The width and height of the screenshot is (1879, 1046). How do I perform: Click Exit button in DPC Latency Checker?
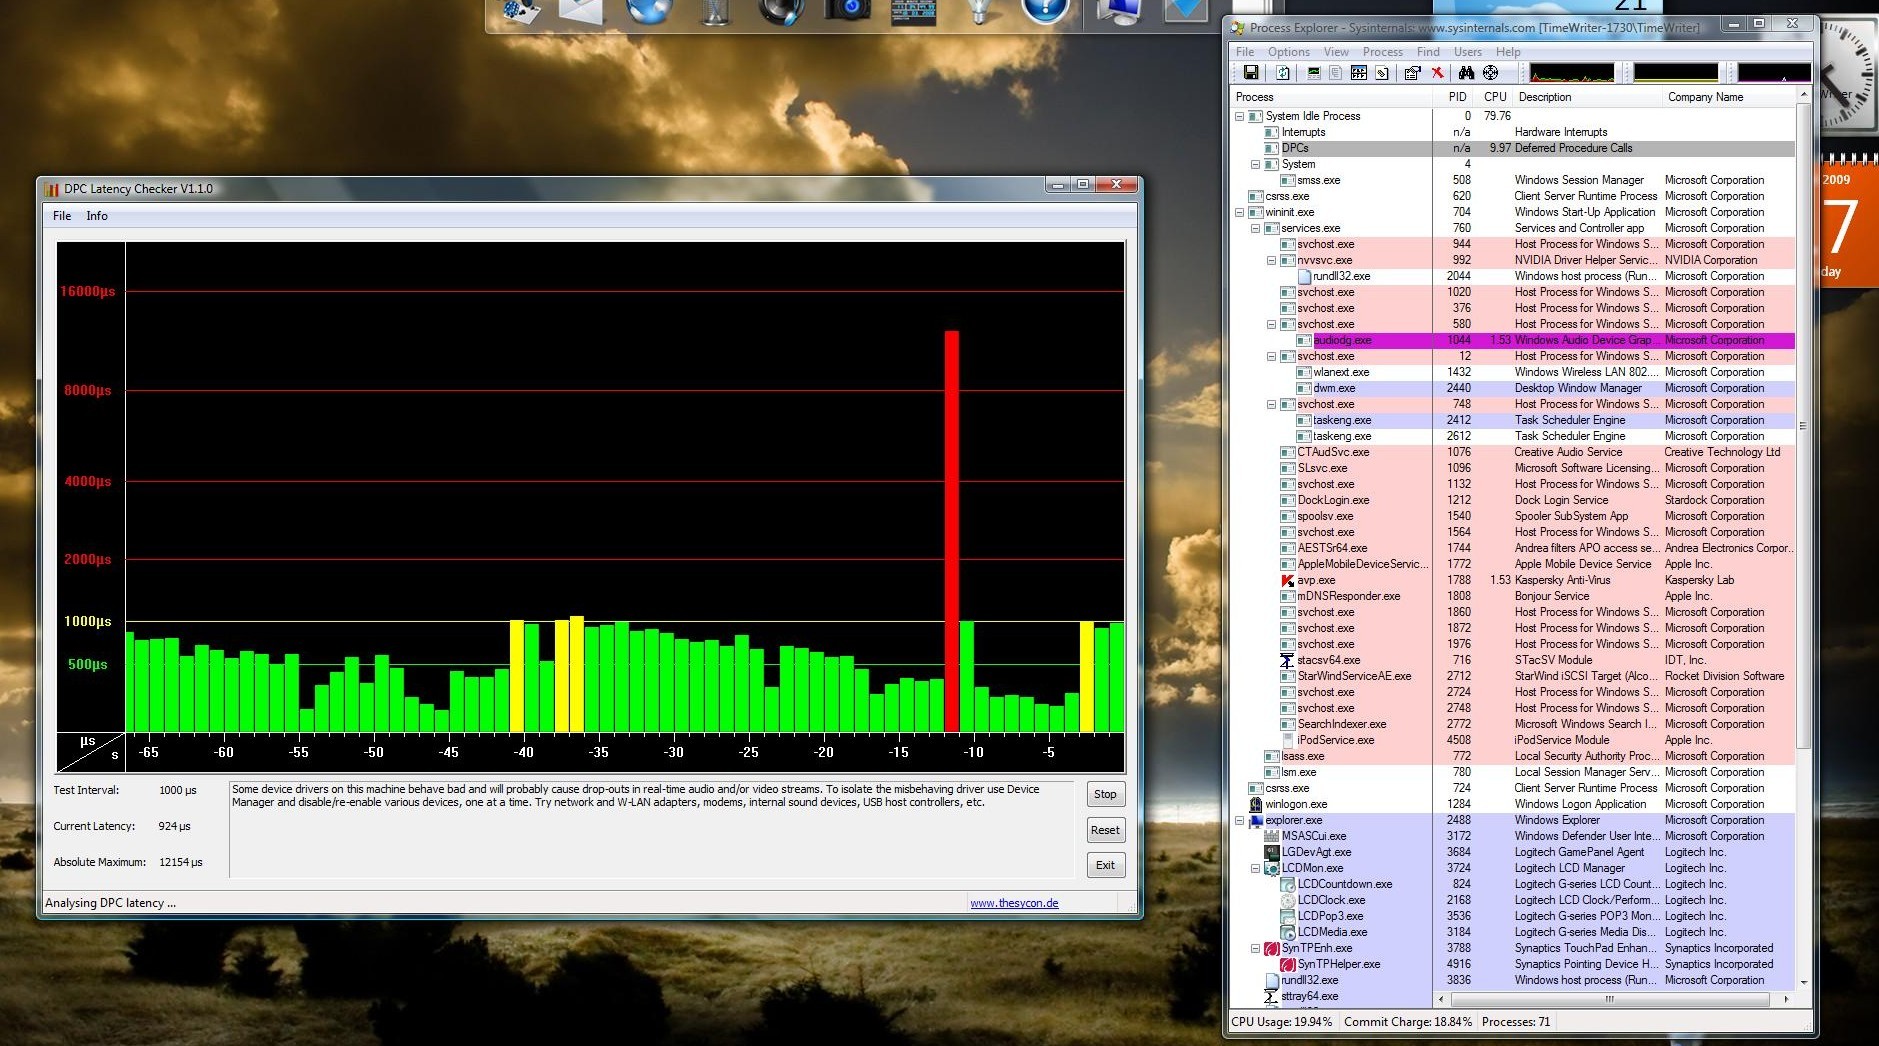[x=1105, y=865]
